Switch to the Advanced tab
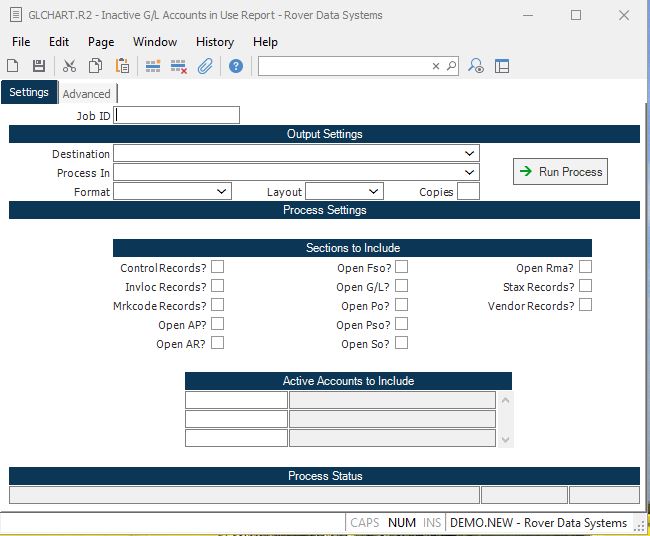This screenshot has width=650, height=536. coord(87,94)
